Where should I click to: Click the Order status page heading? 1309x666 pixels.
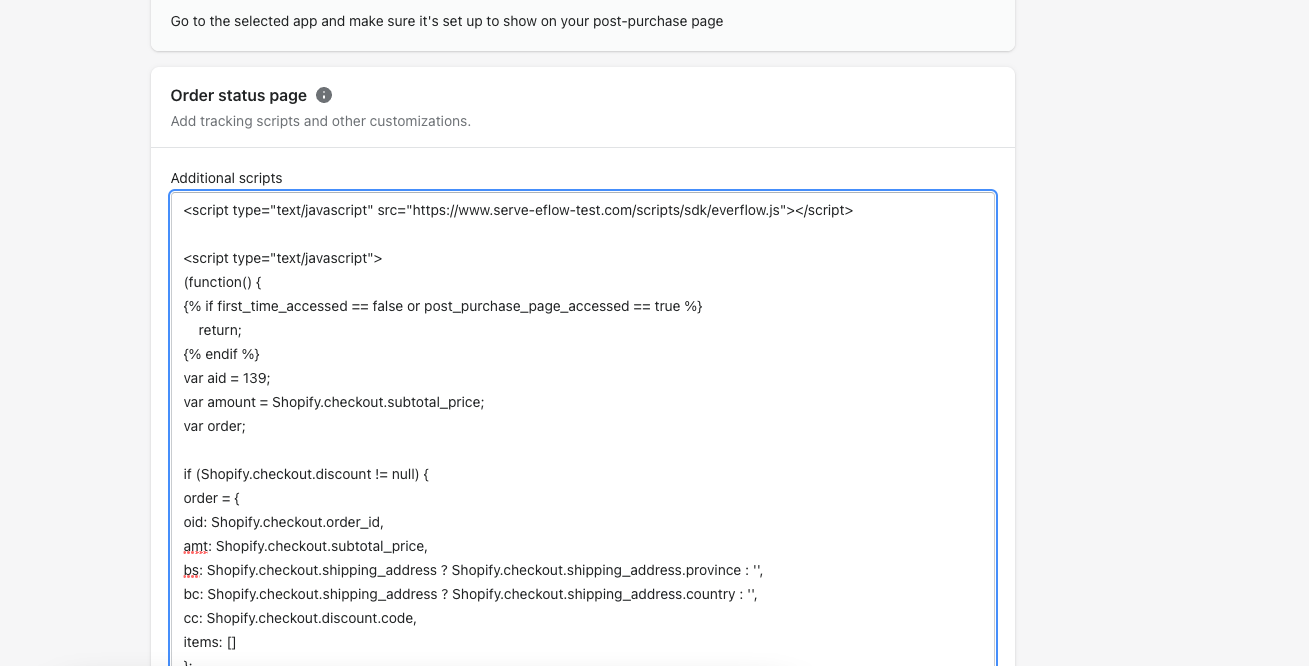(x=238, y=95)
